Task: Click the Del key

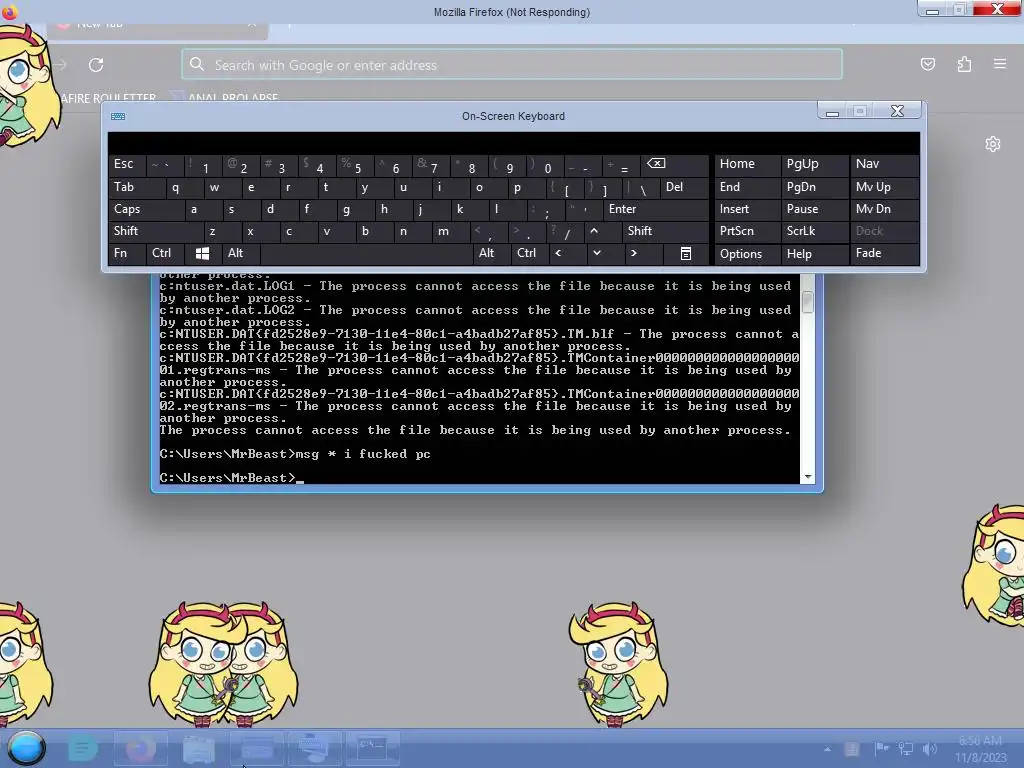Action: pyautogui.click(x=684, y=187)
